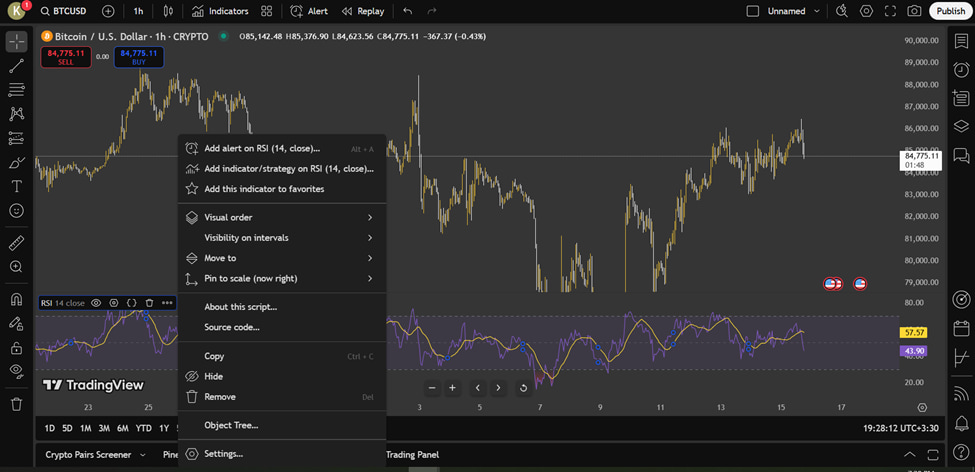Choose Add alert on RSI menu item

click(282, 149)
